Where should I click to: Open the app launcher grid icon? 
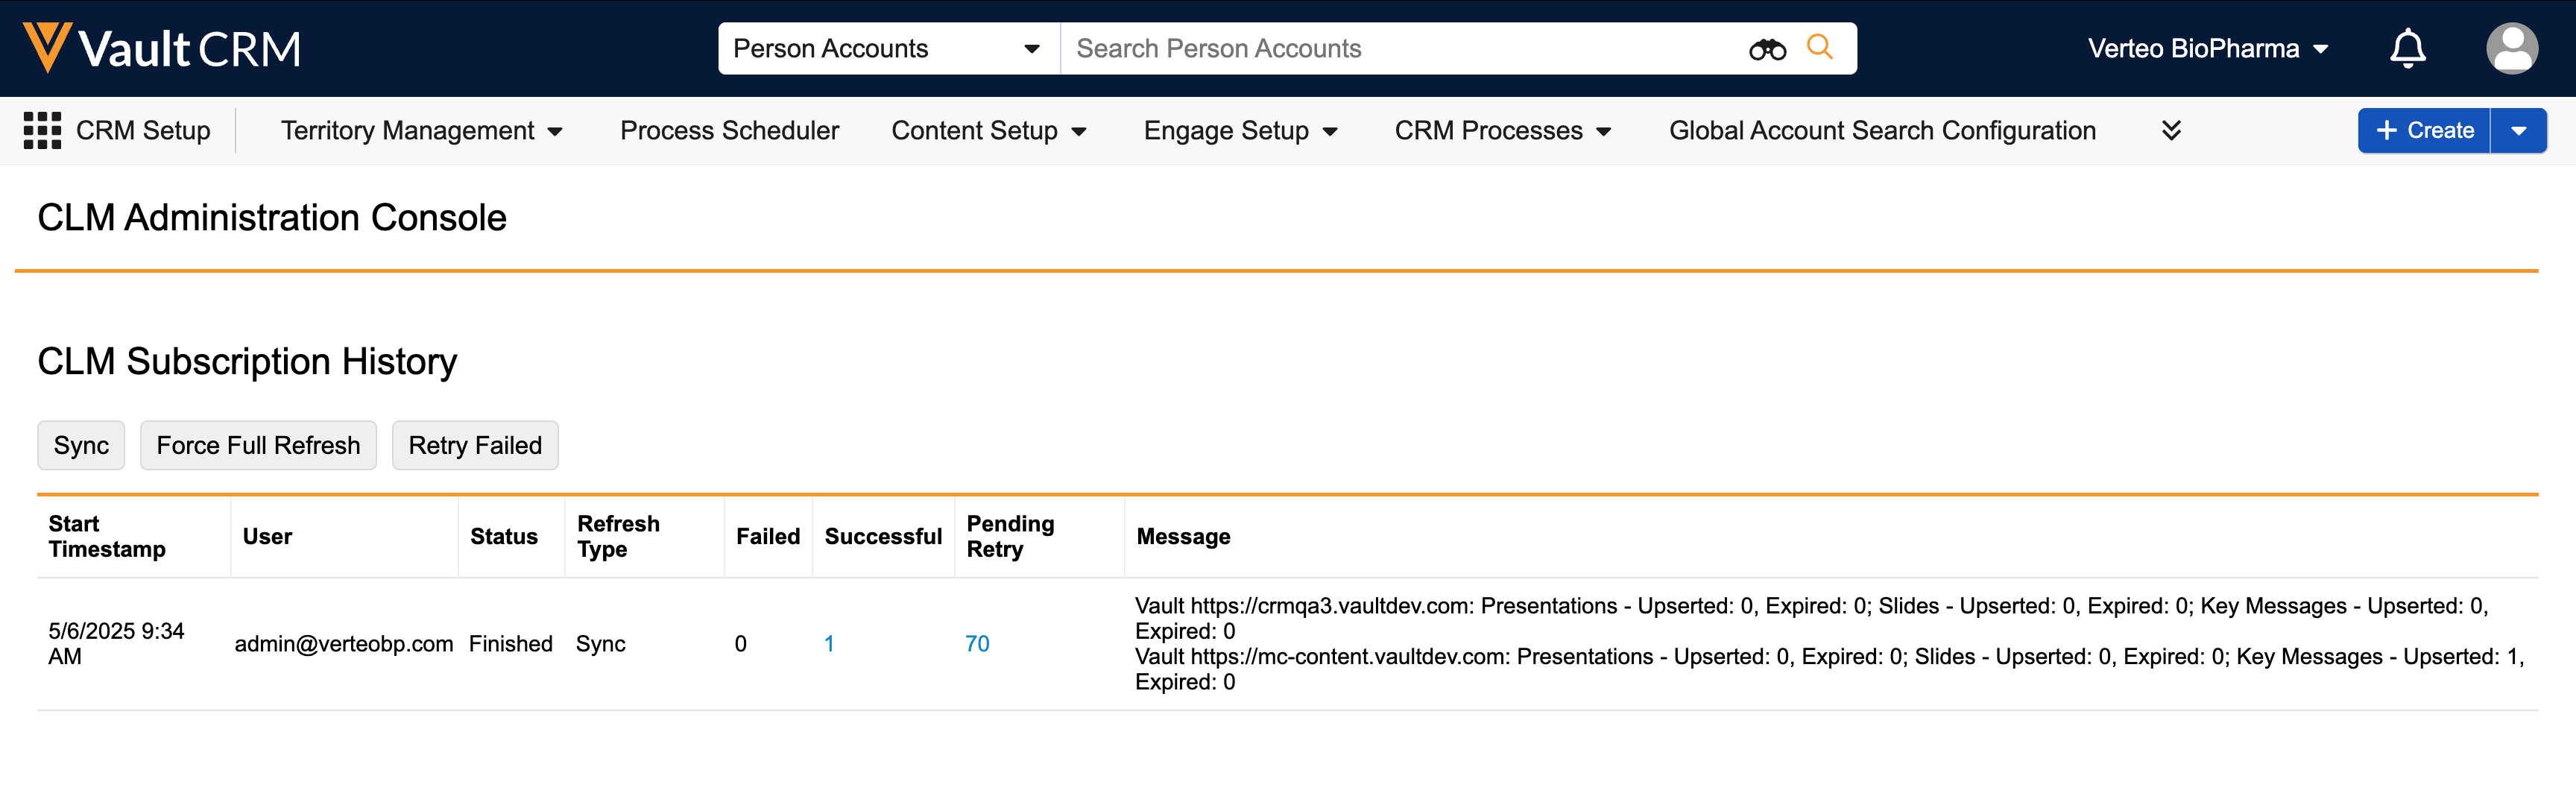[42, 131]
